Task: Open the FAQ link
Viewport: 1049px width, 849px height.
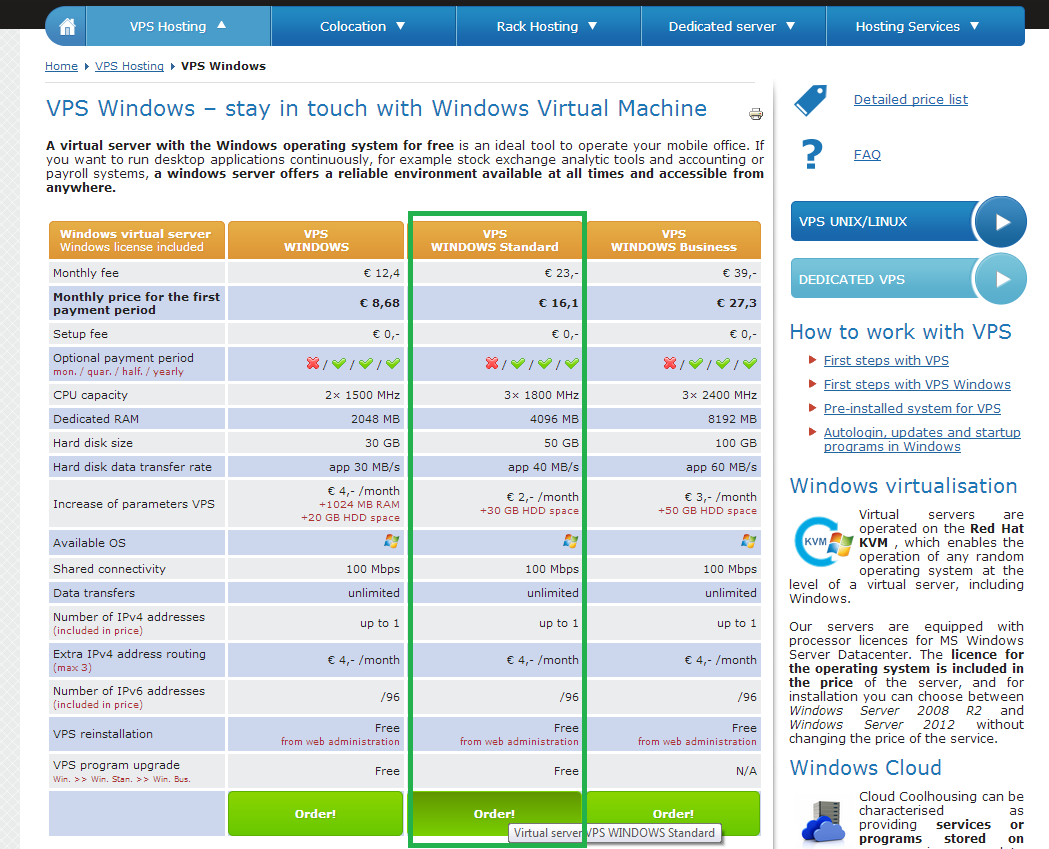Action: pos(867,155)
